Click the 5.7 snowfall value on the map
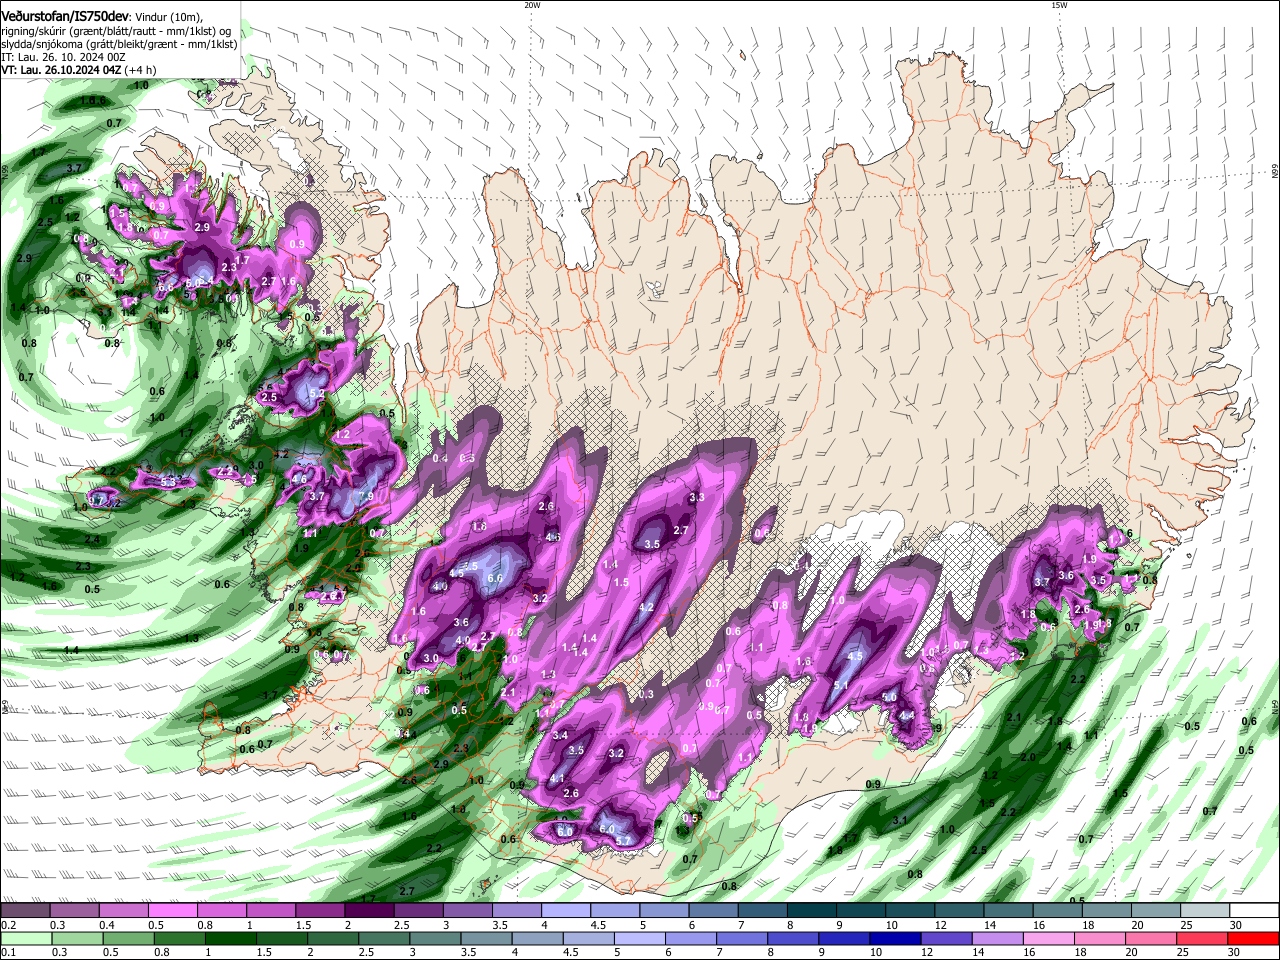This screenshot has height=960, width=1280. [623, 841]
